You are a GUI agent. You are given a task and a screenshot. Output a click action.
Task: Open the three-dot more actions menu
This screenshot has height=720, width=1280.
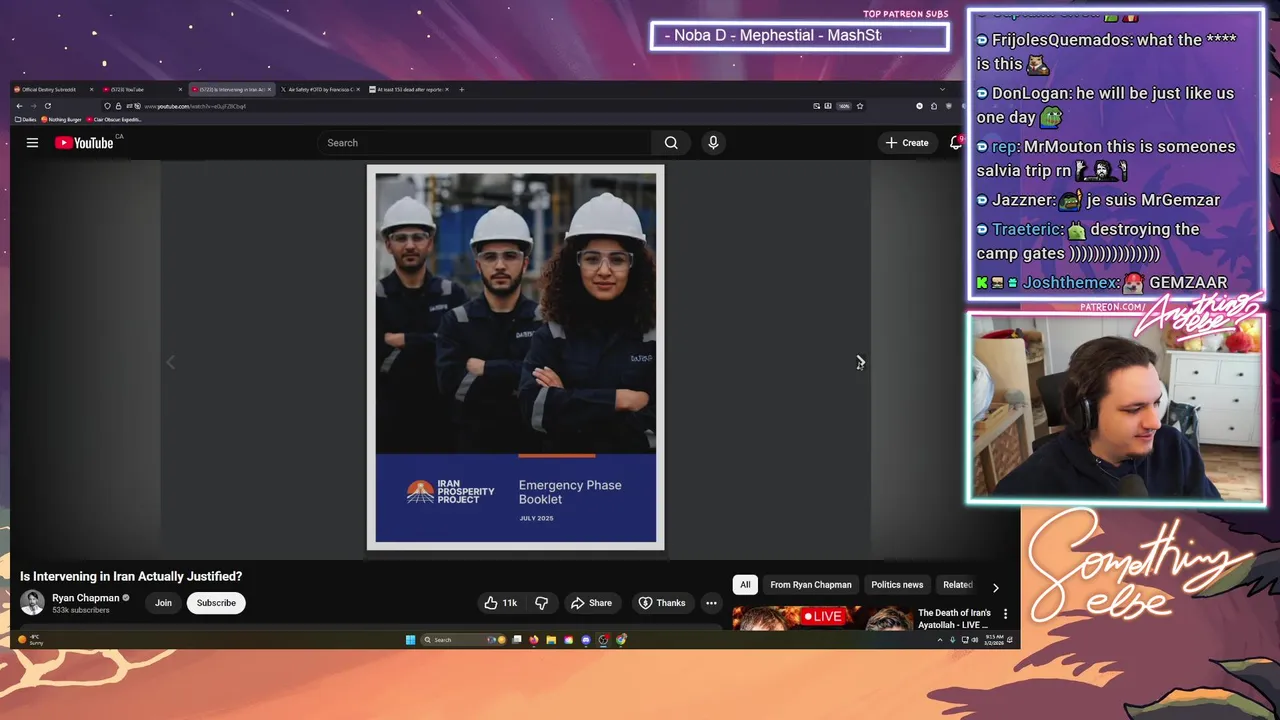(x=711, y=603)
